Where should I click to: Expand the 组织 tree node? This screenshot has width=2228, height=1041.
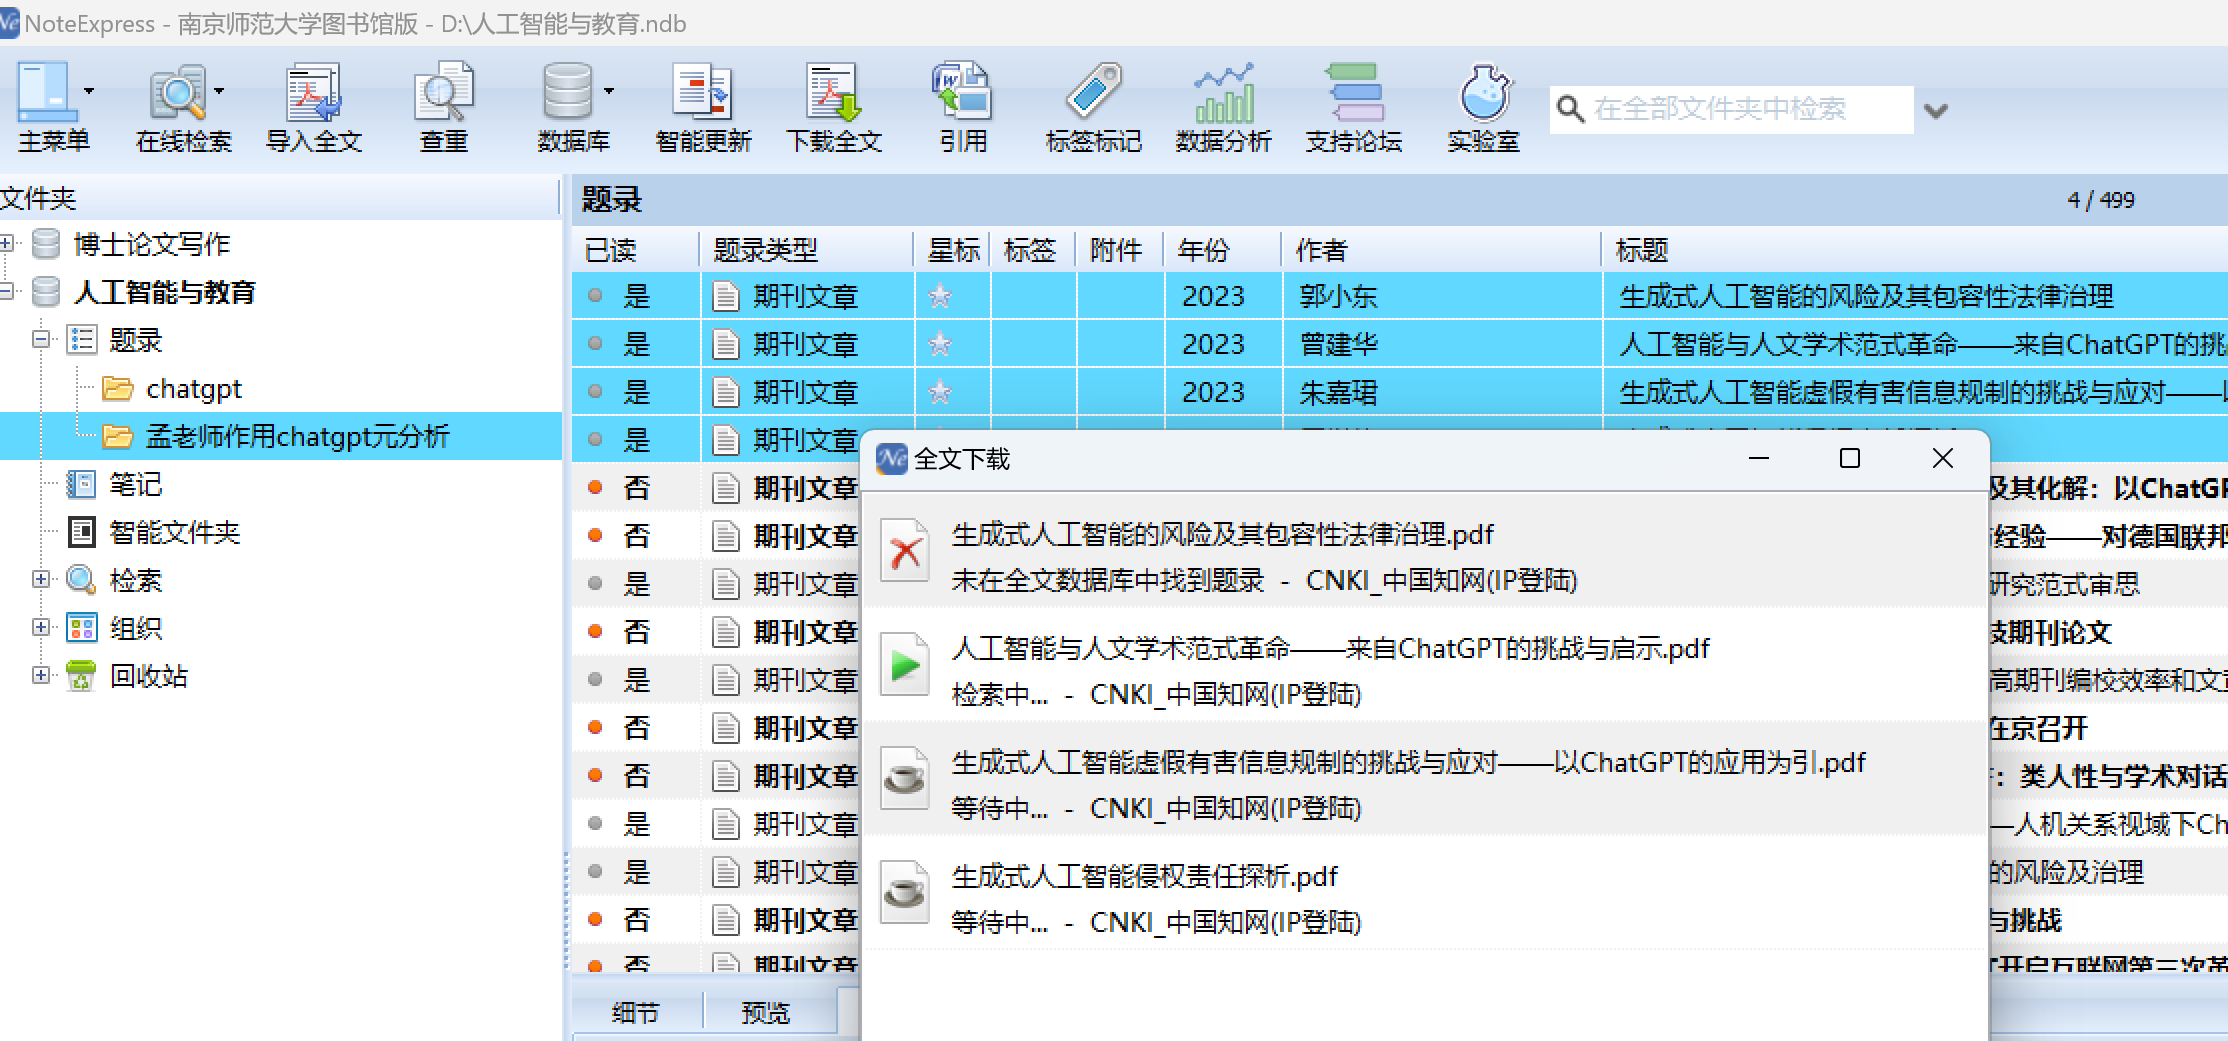click(x=41, y=628)
